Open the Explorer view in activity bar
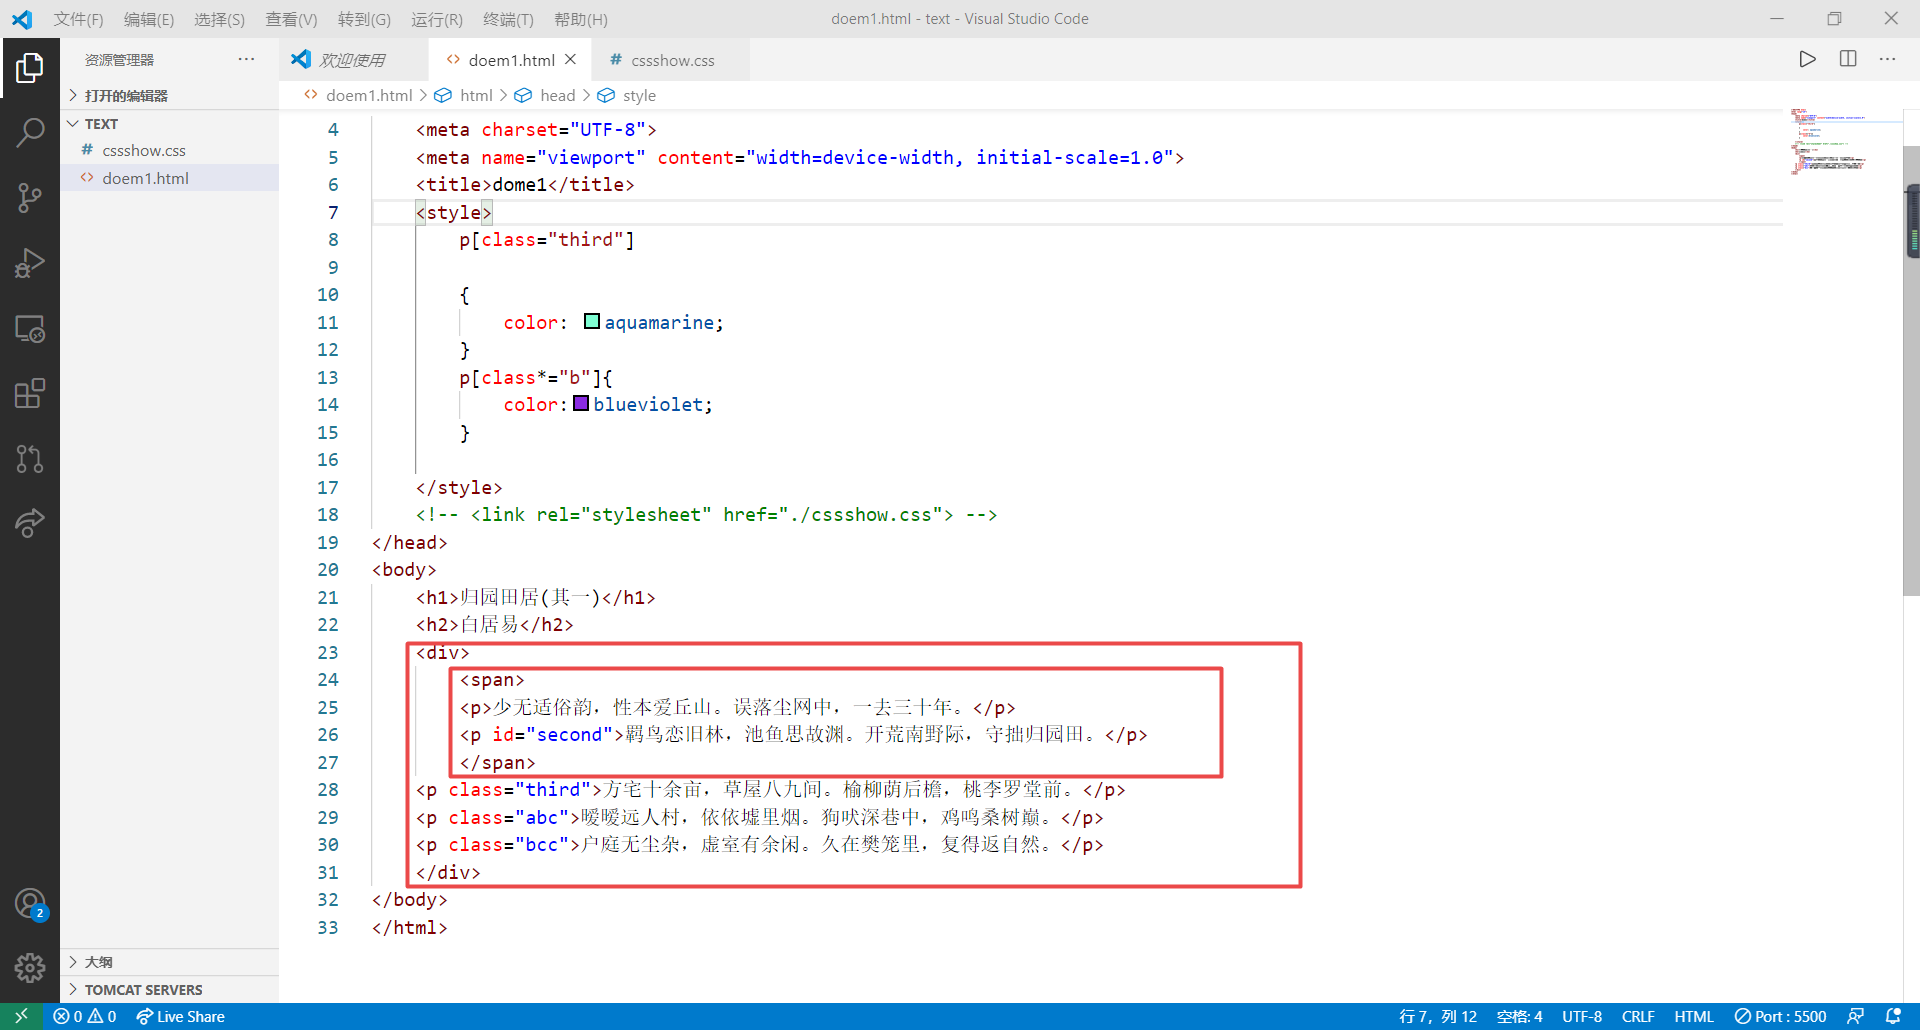 pos(30,68)
